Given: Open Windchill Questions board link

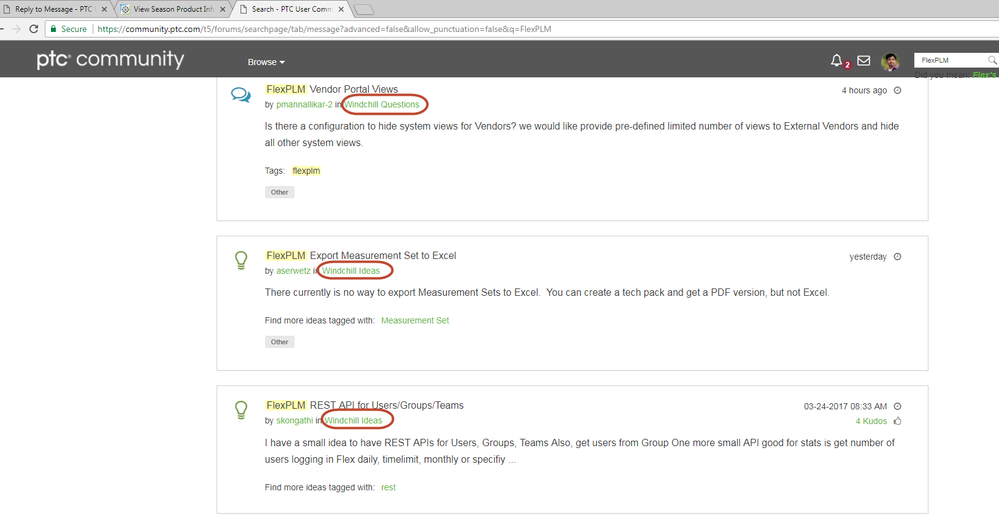Looking at the screenshot, I should tap(382, 104).
